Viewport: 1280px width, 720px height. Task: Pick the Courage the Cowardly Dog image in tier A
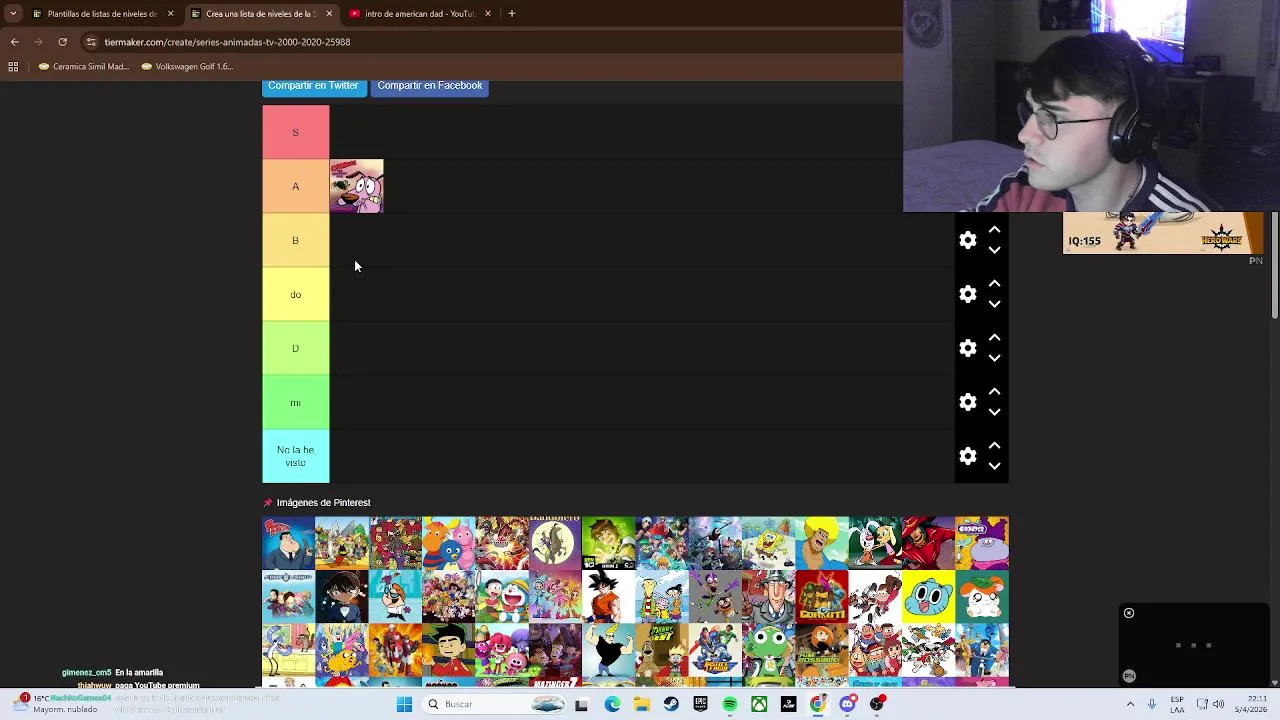click(x=357, y=186)
